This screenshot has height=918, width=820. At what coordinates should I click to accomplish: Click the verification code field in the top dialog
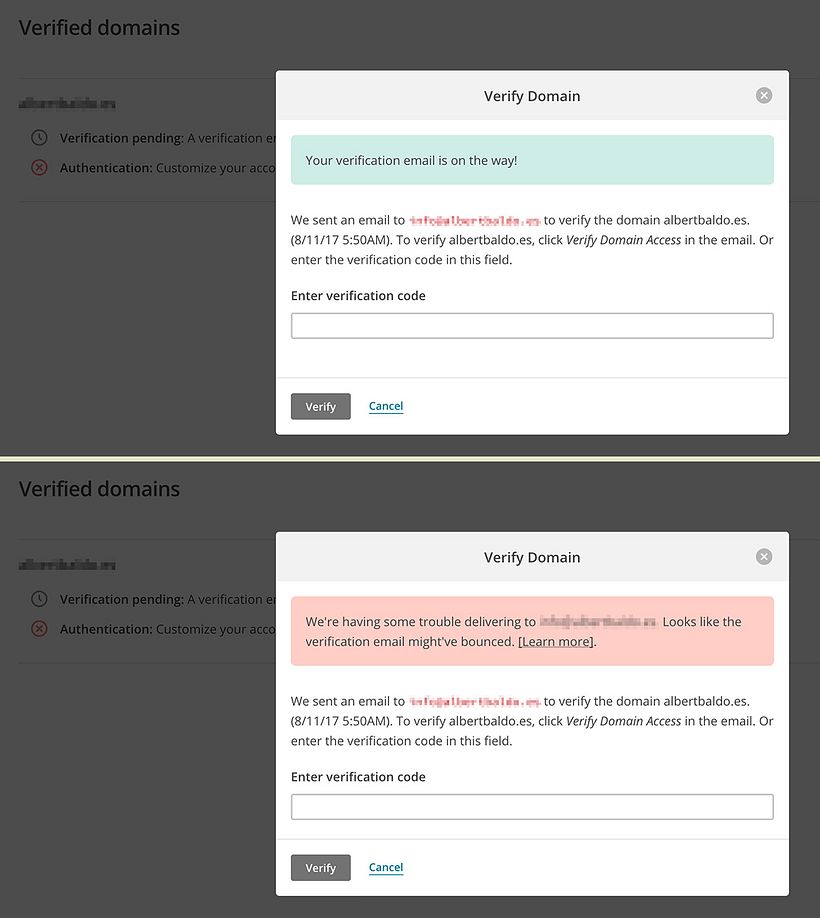point(531,325)
